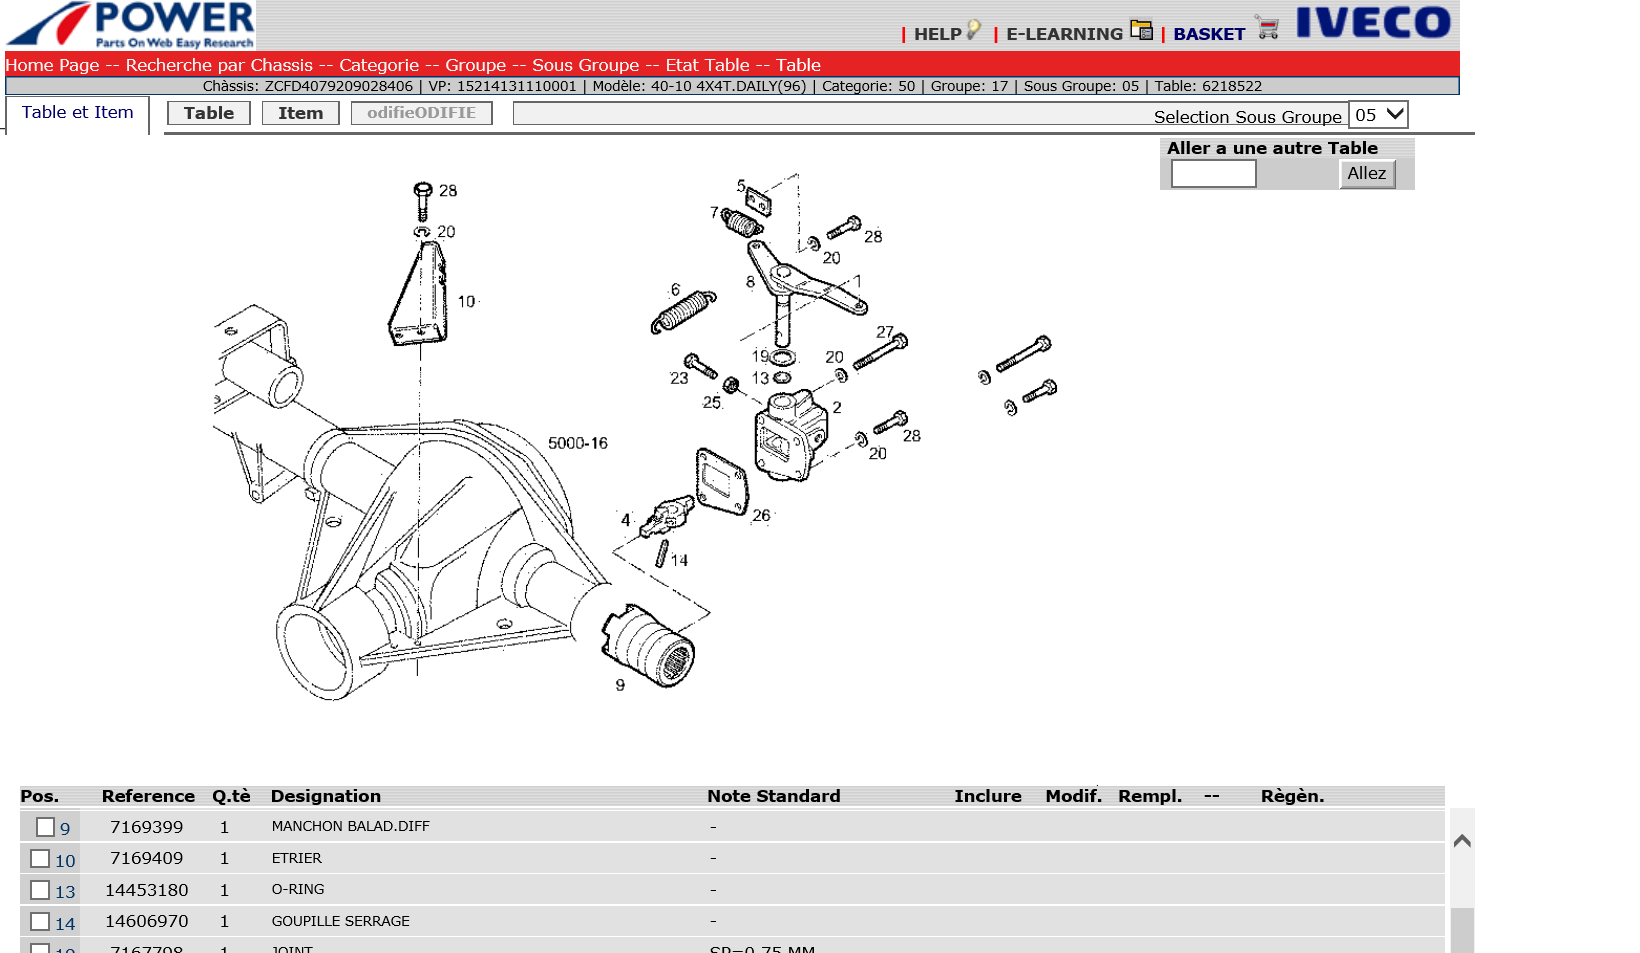Click the gasket part 26 in diagram
The width and height of the screenshot is (1640, 953).
pyautogui.click(x=722, y=482)
